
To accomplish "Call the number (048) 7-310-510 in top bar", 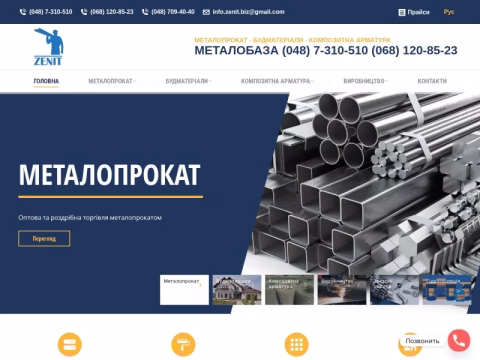I will click(51, 12).
